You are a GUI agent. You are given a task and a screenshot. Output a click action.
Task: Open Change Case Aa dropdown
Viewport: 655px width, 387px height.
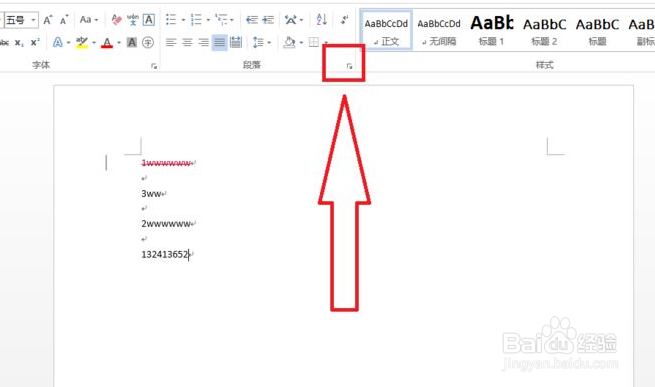89,20
